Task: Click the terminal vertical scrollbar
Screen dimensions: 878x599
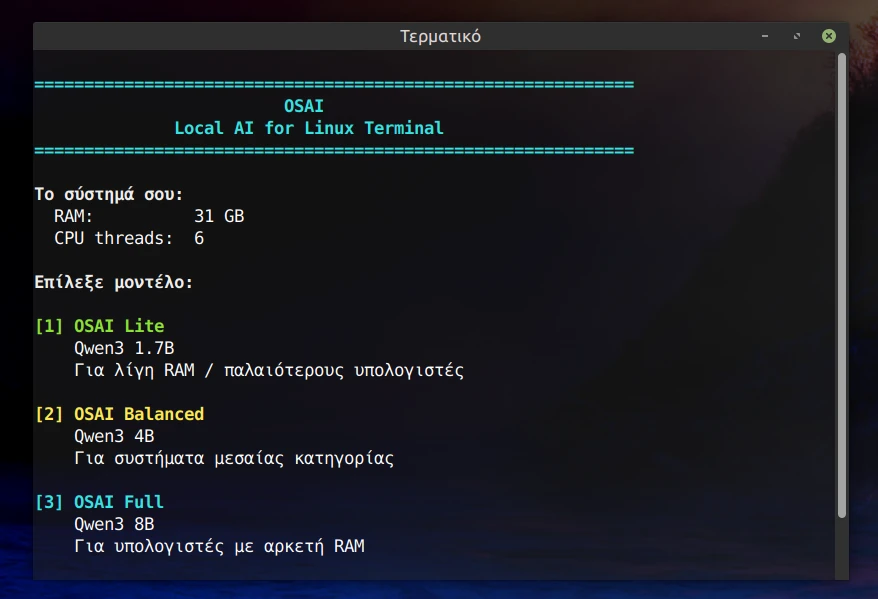Action: click(x=842, y=286)
